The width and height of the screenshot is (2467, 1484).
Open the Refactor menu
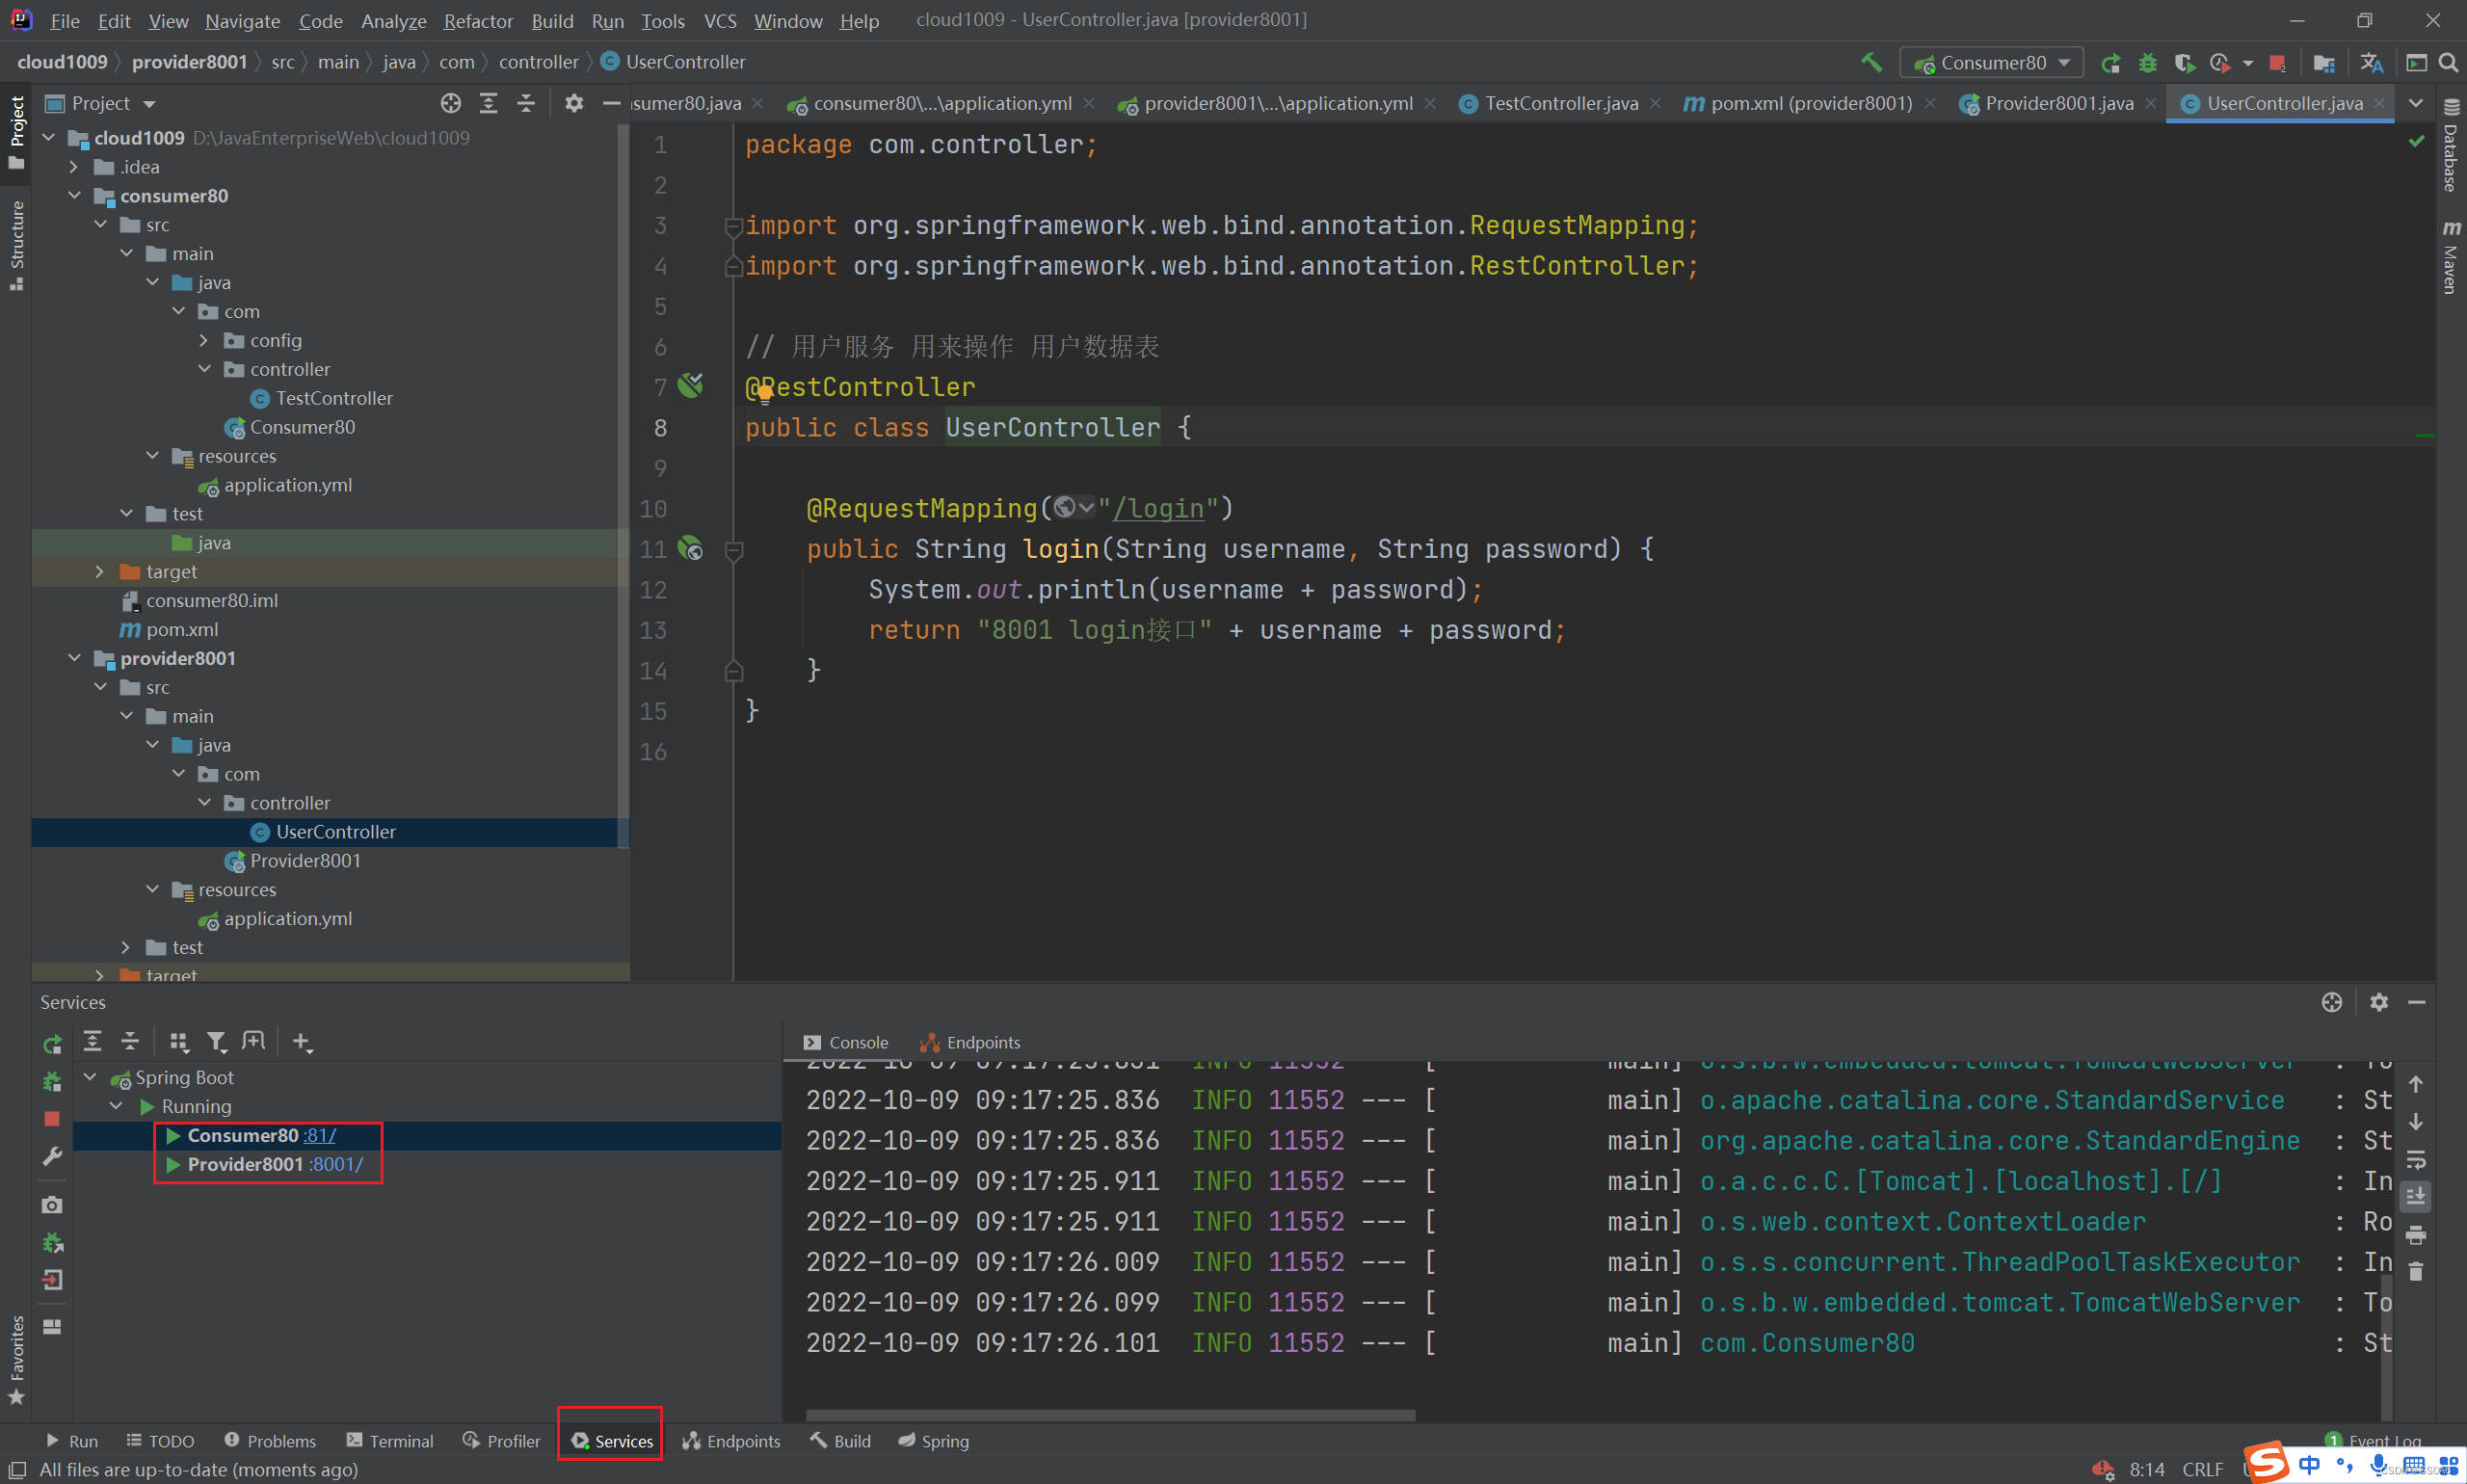point(478,20)
